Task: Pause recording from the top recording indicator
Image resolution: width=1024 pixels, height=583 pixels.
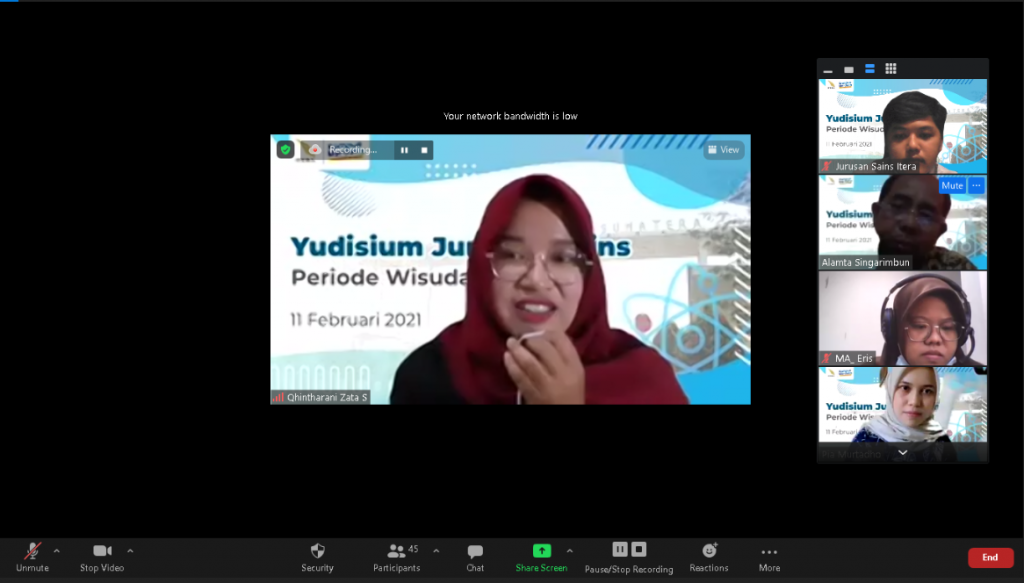Action: tap(404, 150)
